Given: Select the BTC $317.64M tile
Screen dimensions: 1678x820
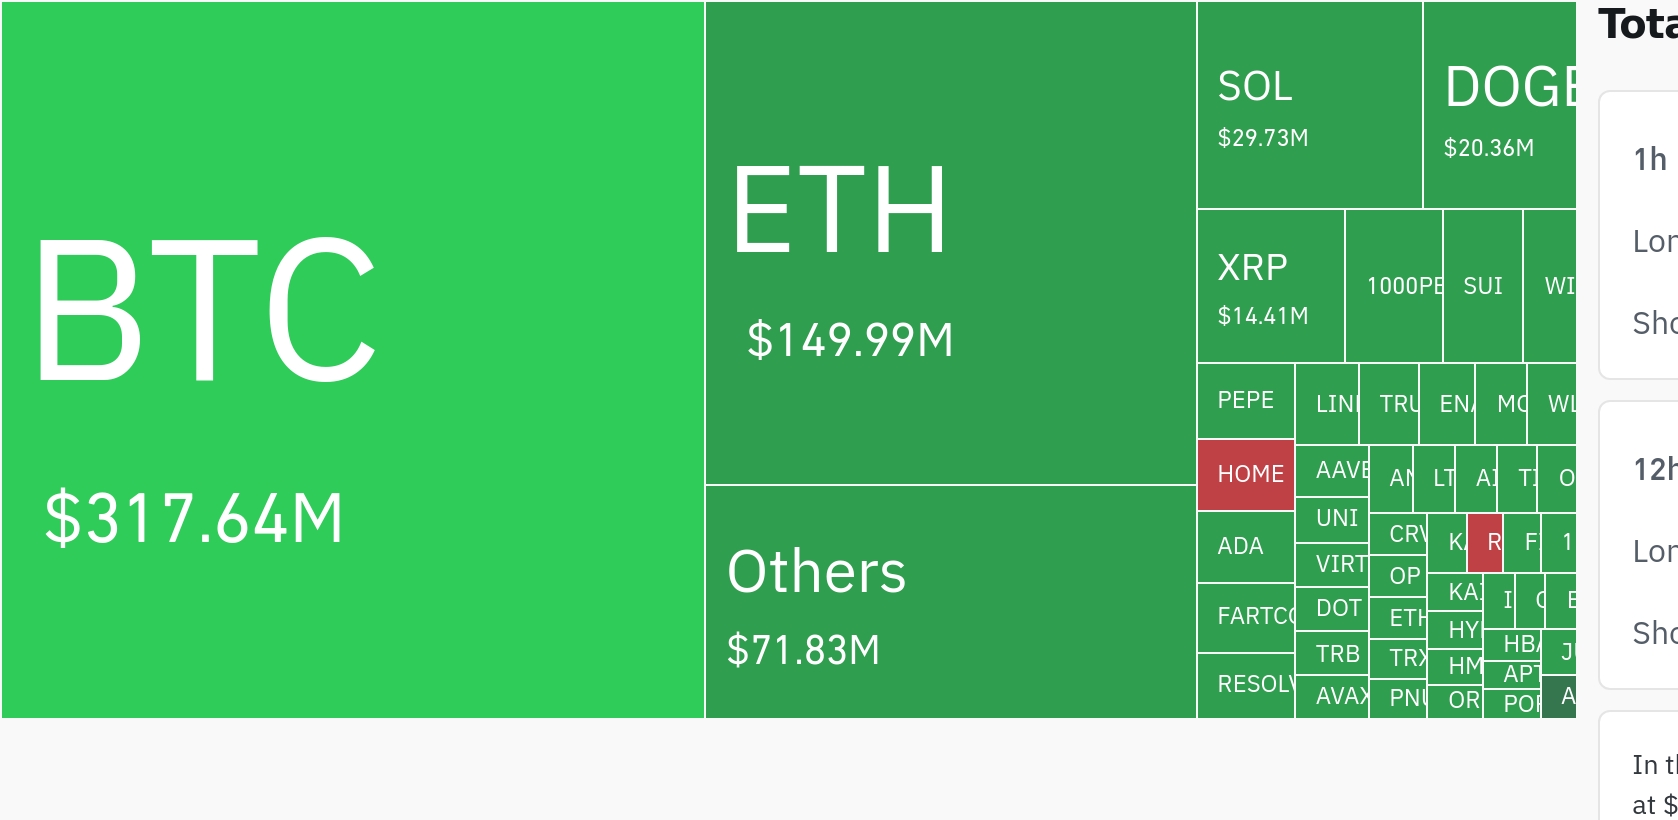Looking at the screenshot, I should 353,360.
